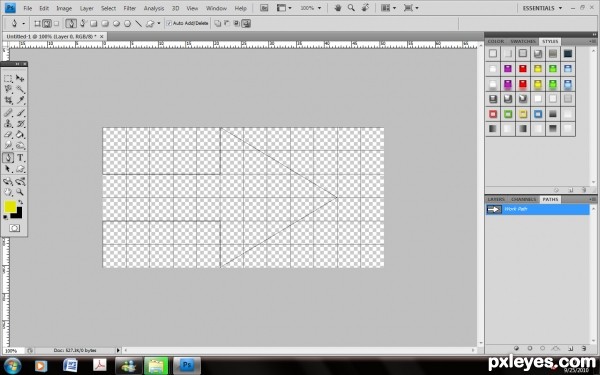The width and height of the screenshot is (600, 375).
Task: Expand geometry options arrow beside Custom Shape
Action: pyautogui.click(x=159, y=24)
